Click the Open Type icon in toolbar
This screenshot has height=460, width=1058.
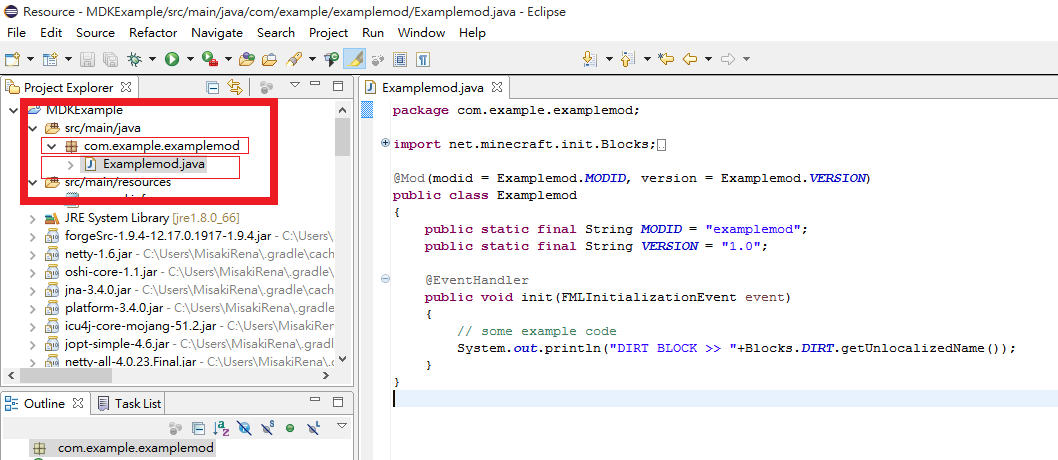tap(247, 59)
